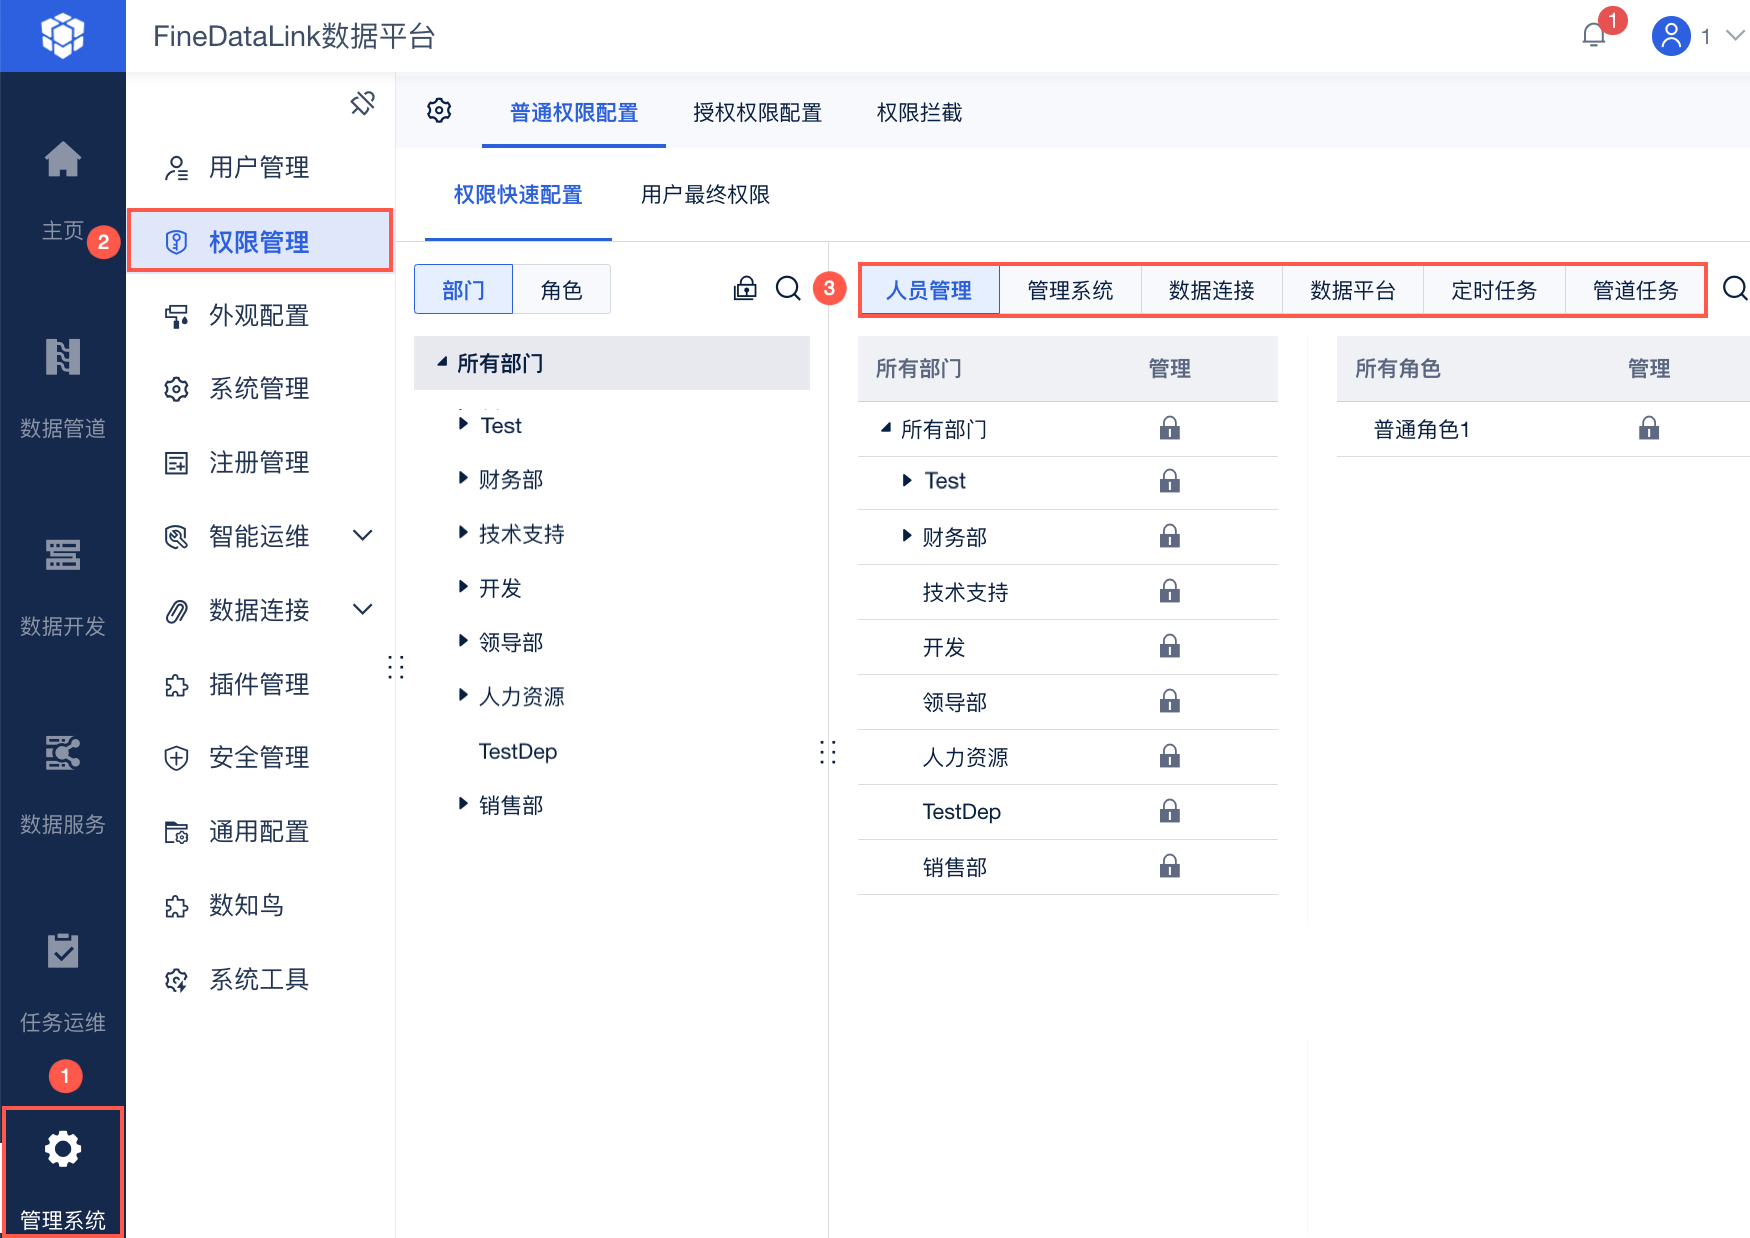Select TestDep in the left tree
Image resolution: width=1750 pixels, height=1238 pixels.
[518, 751]
